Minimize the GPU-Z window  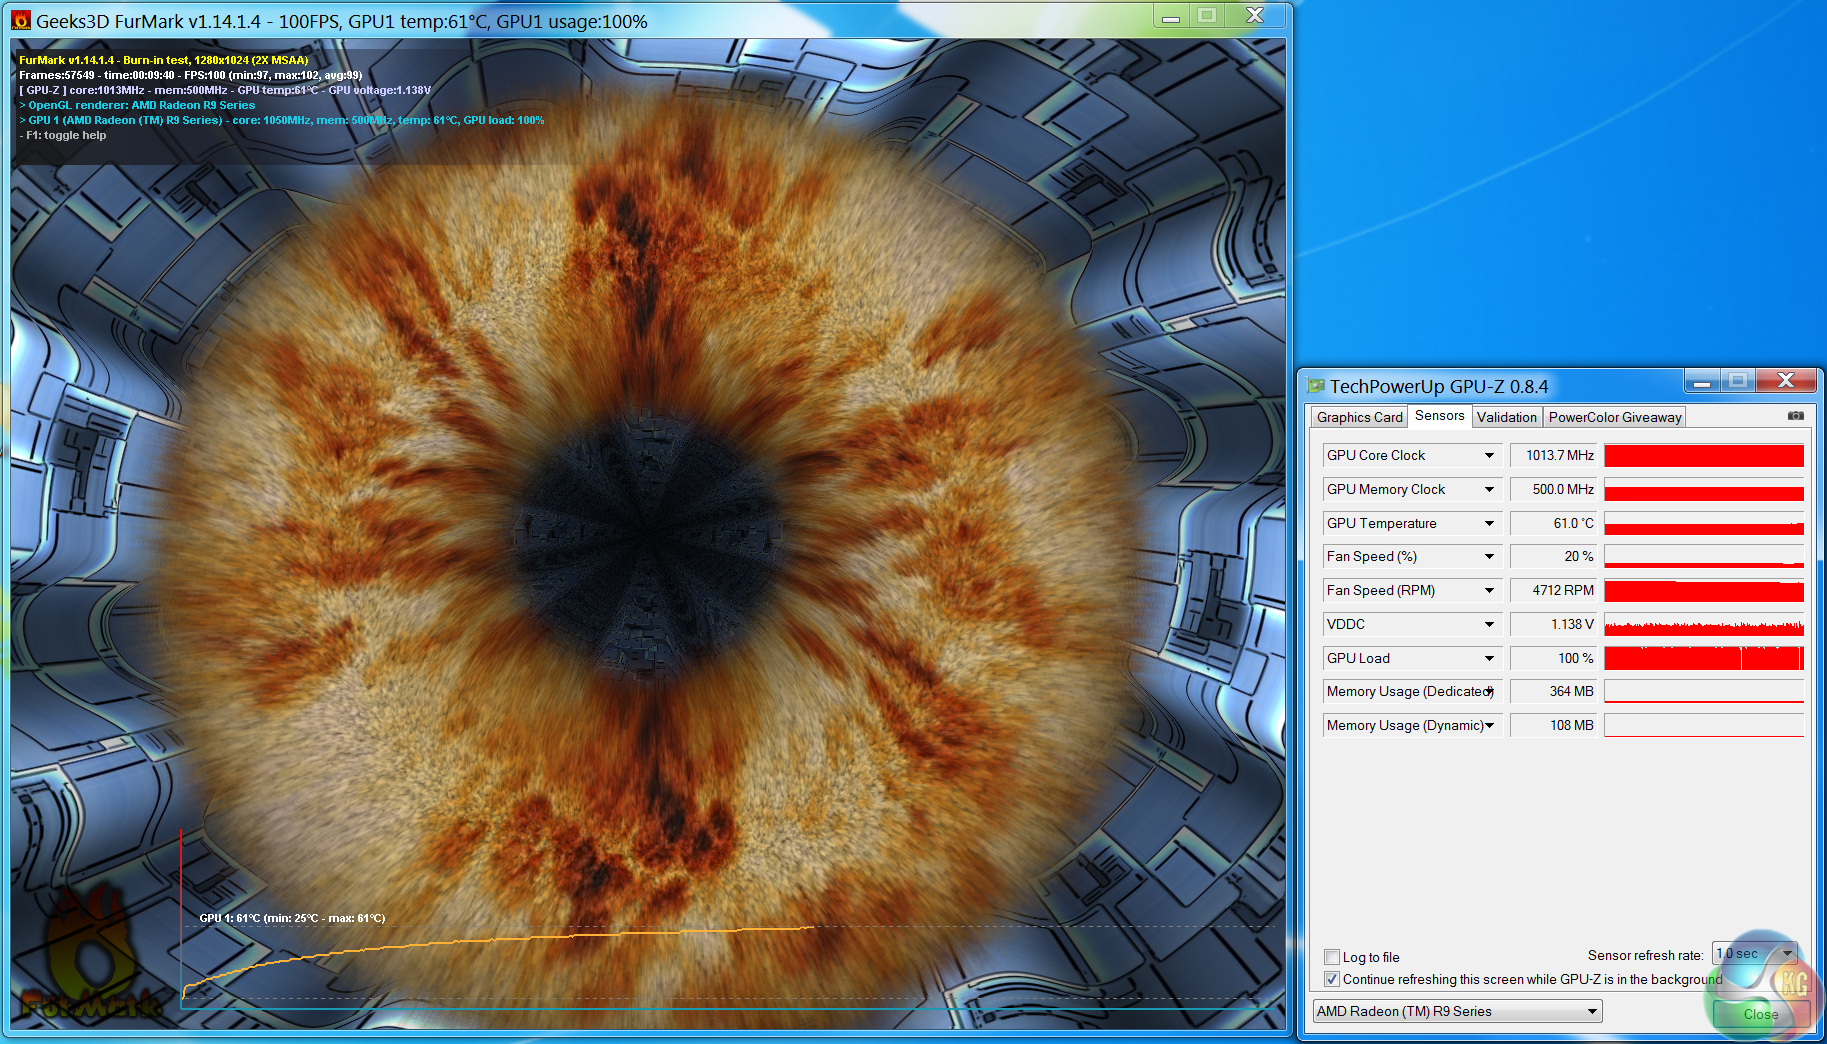1701,381
